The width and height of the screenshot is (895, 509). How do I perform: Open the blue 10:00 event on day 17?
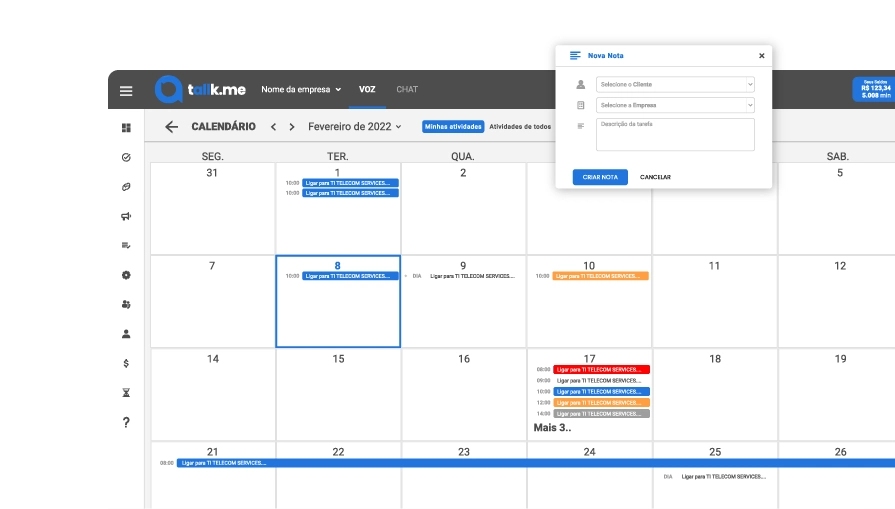(x=602, y=391)
